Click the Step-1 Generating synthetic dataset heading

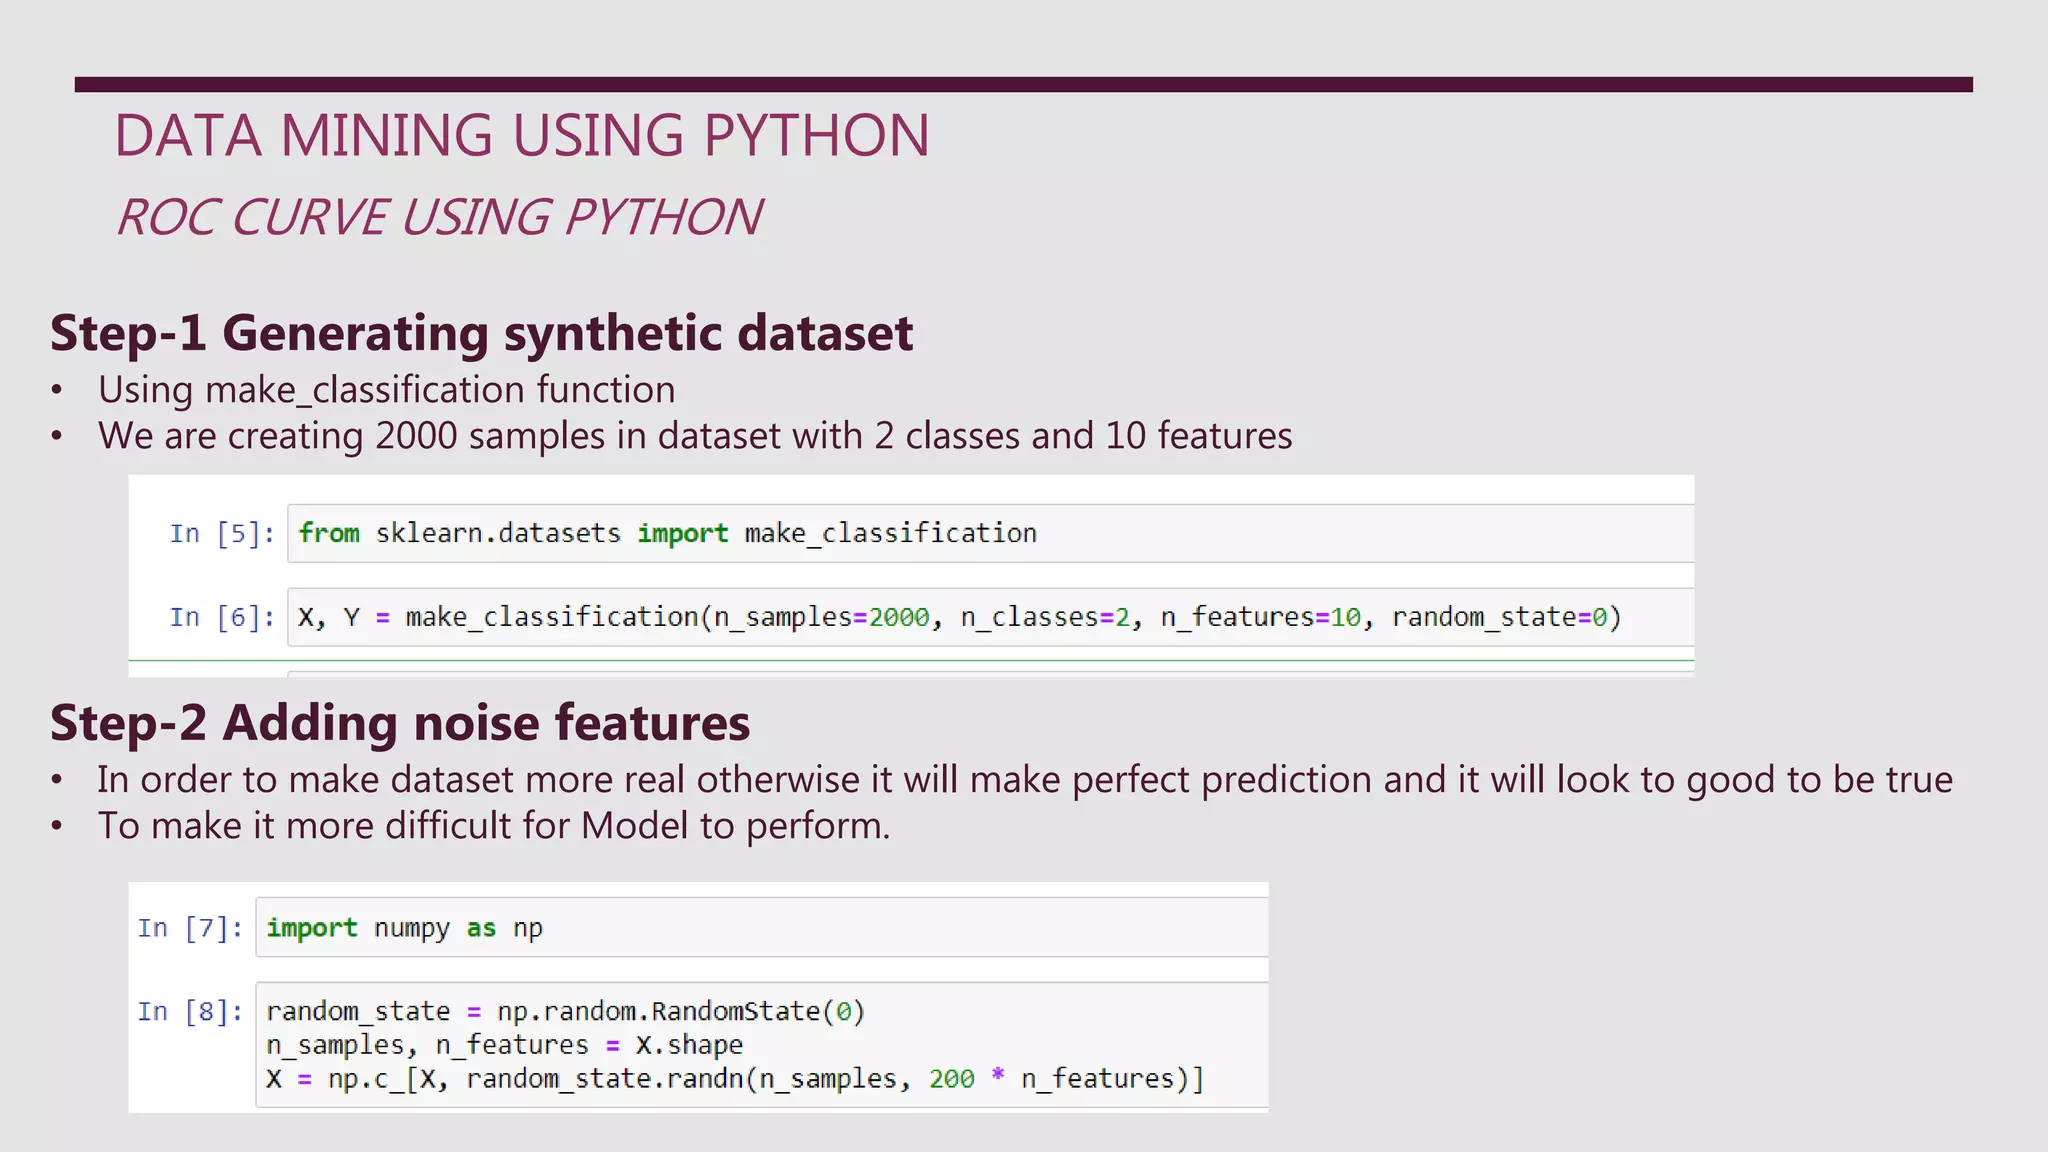click(481, 333)
